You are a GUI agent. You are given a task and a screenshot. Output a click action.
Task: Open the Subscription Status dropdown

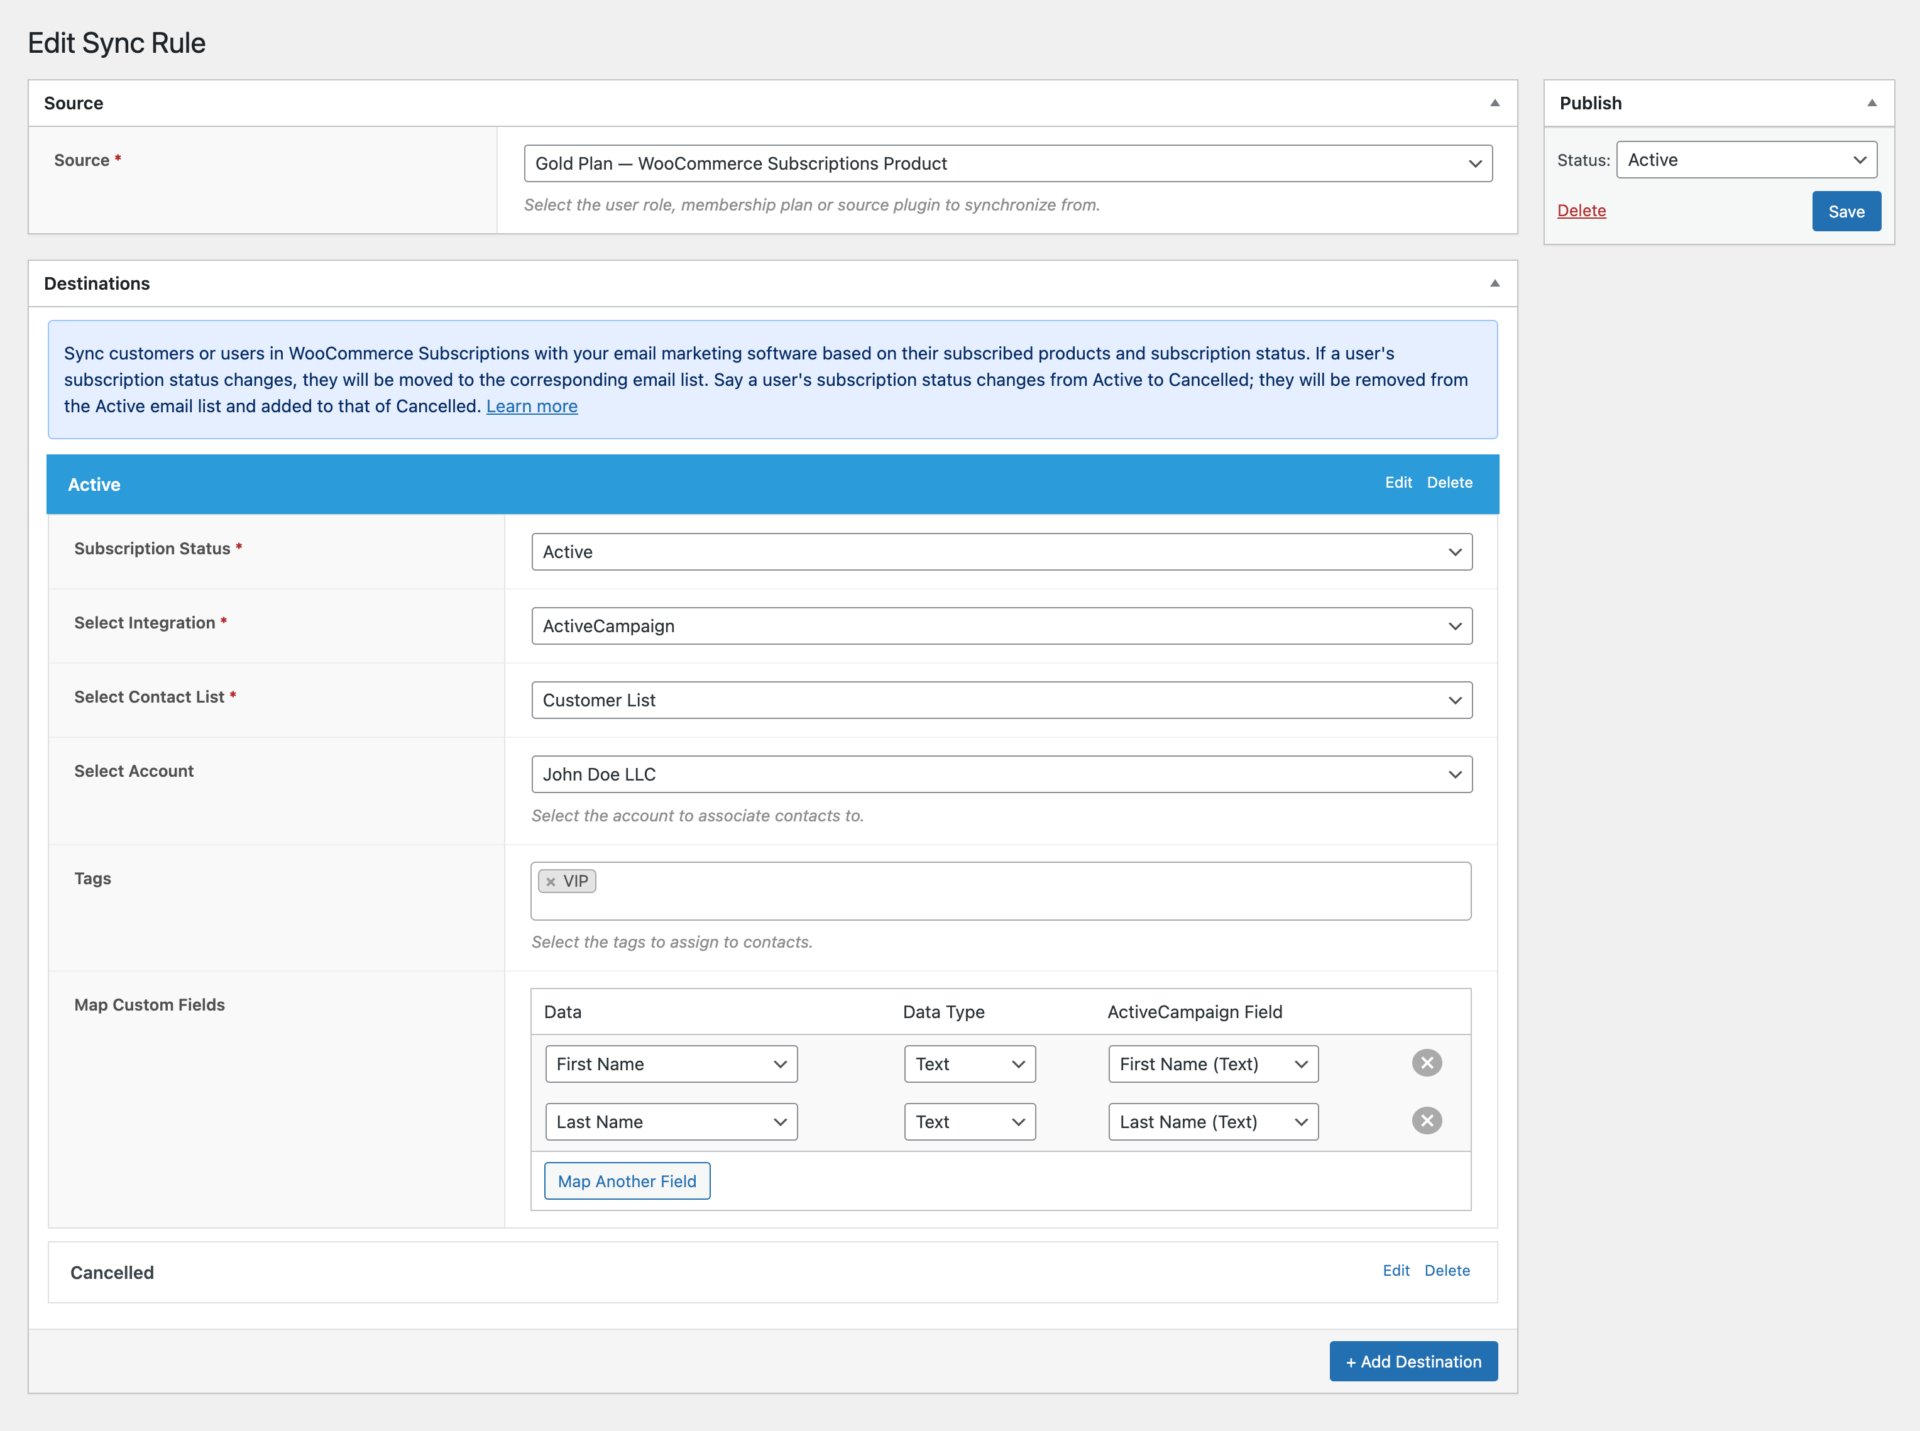[x=1001, y=552]
